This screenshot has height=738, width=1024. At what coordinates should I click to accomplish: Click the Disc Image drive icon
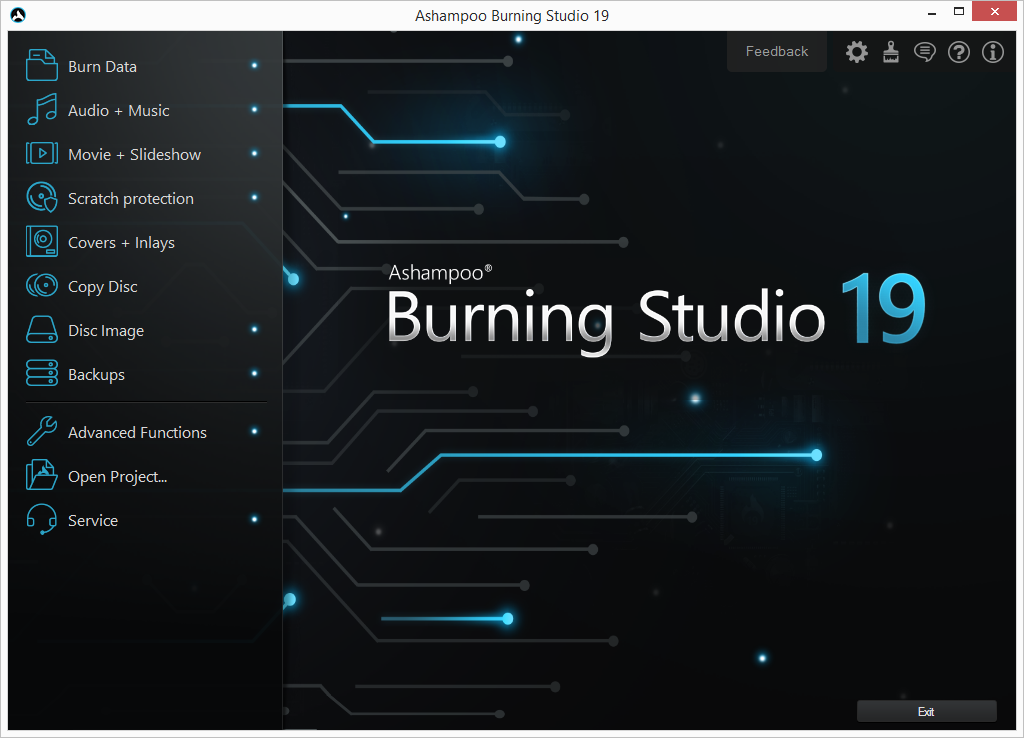(42, 329)
